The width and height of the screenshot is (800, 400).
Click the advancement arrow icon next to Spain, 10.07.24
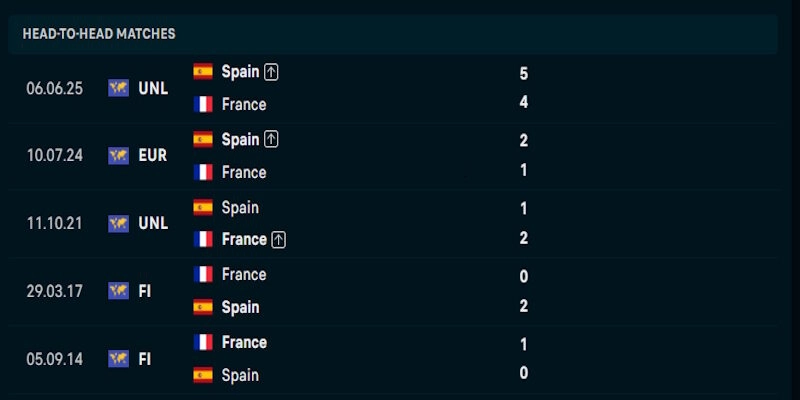(x=271, y=140)
